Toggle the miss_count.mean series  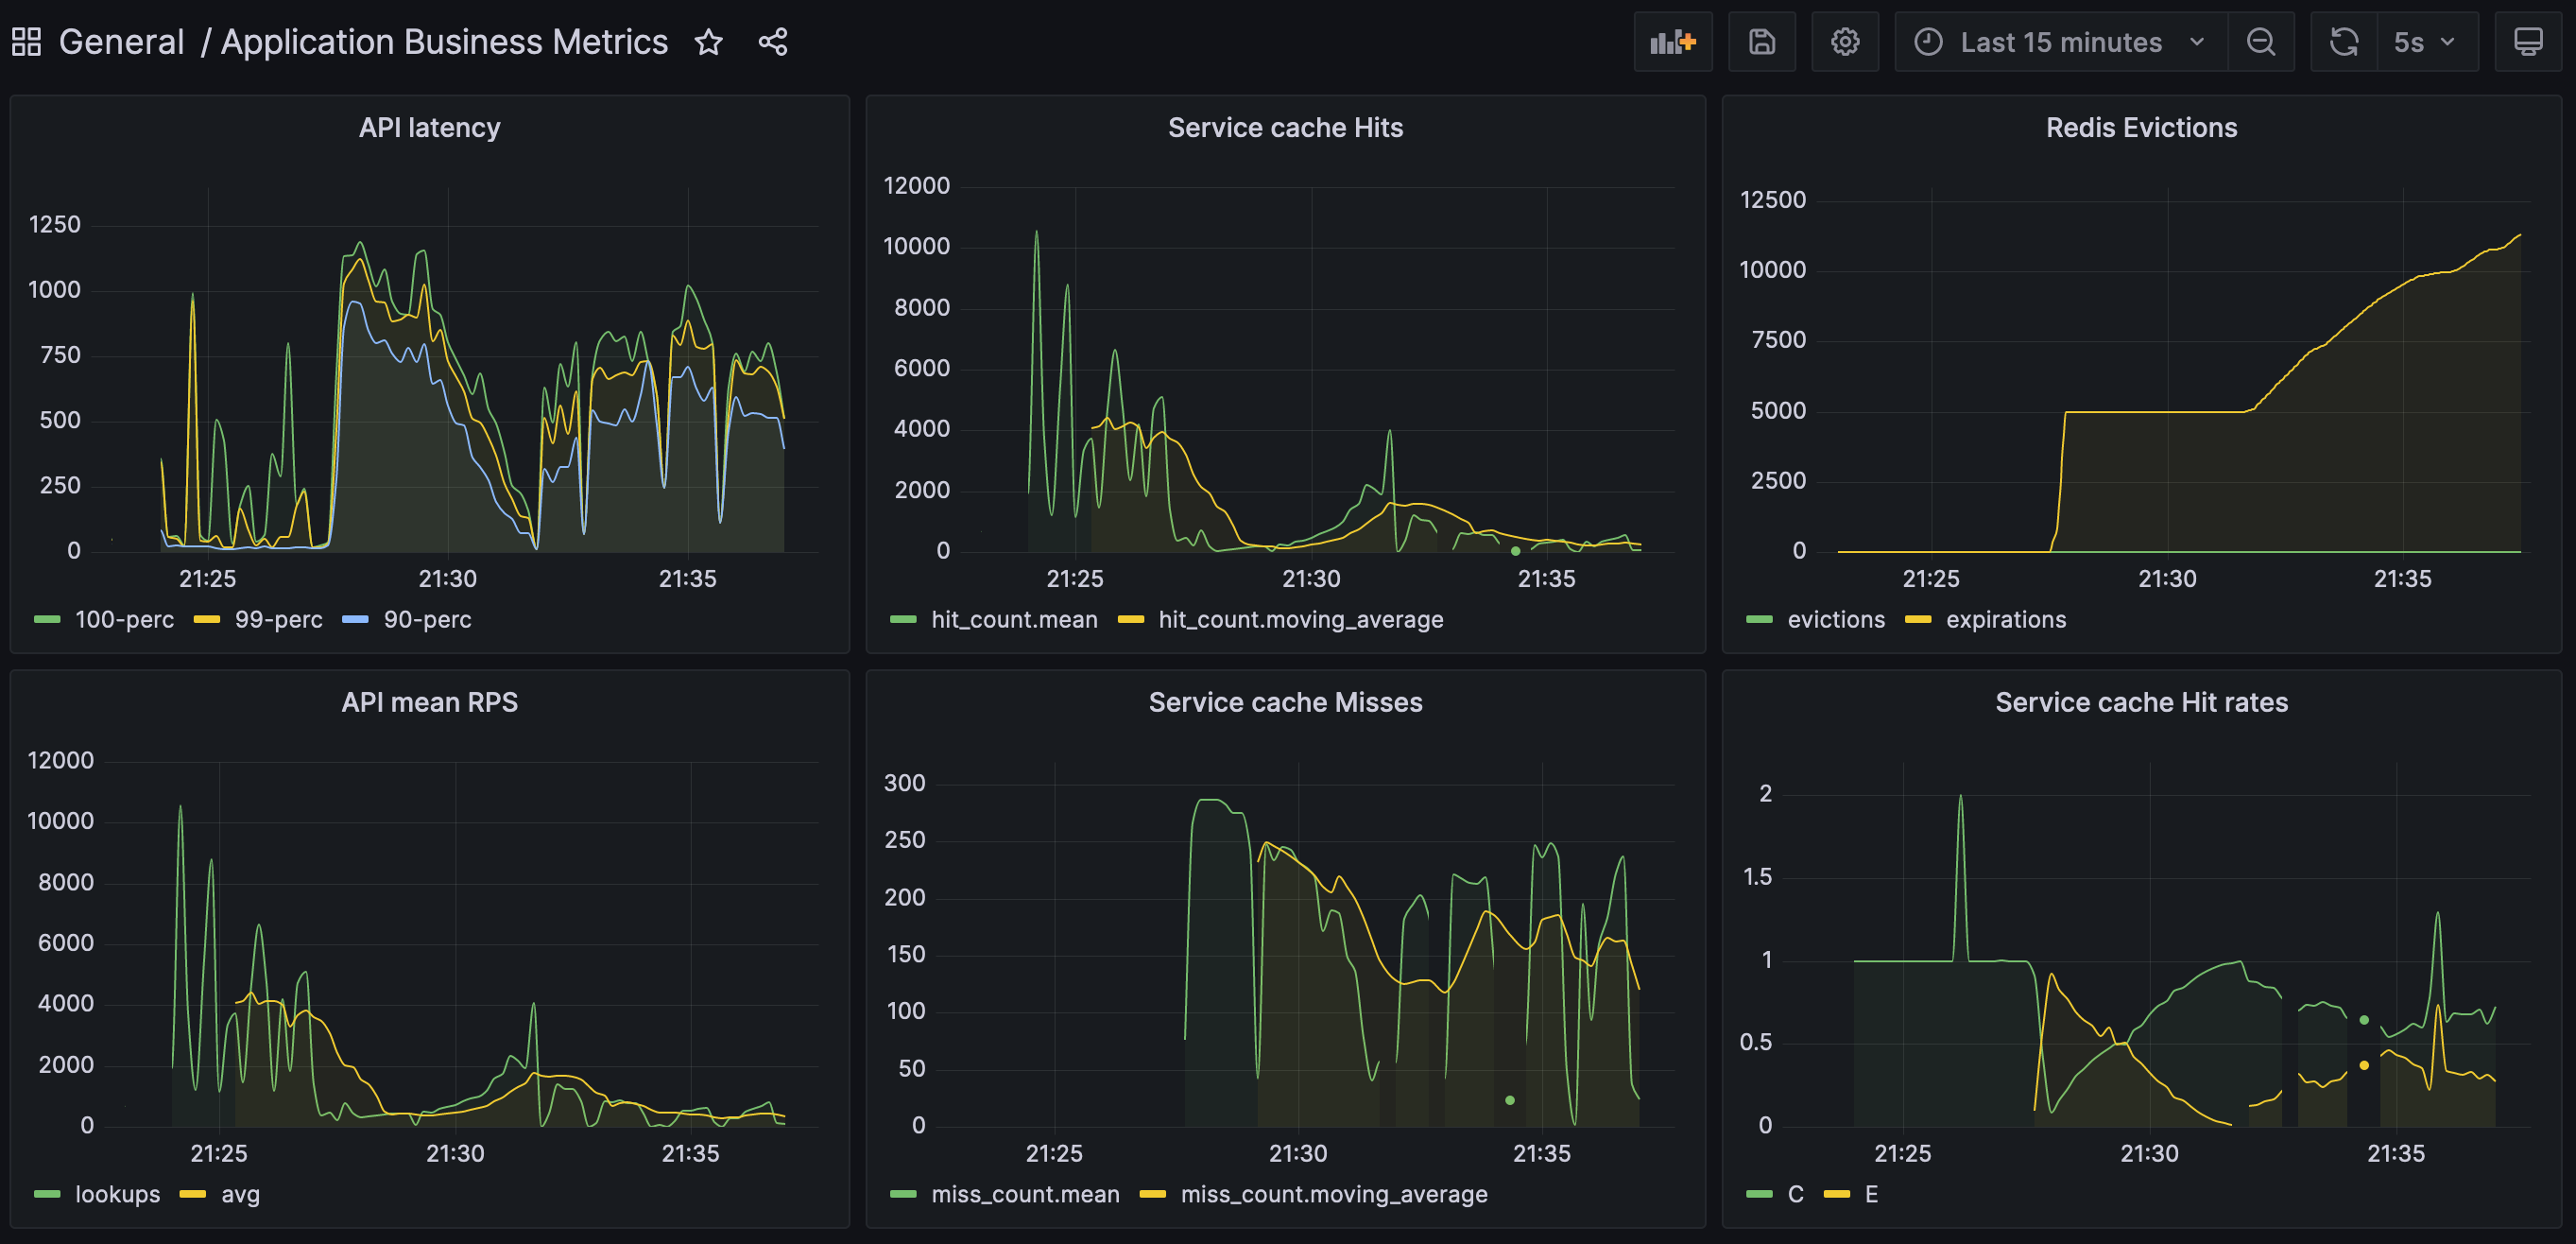(x=1025, y=1194)
